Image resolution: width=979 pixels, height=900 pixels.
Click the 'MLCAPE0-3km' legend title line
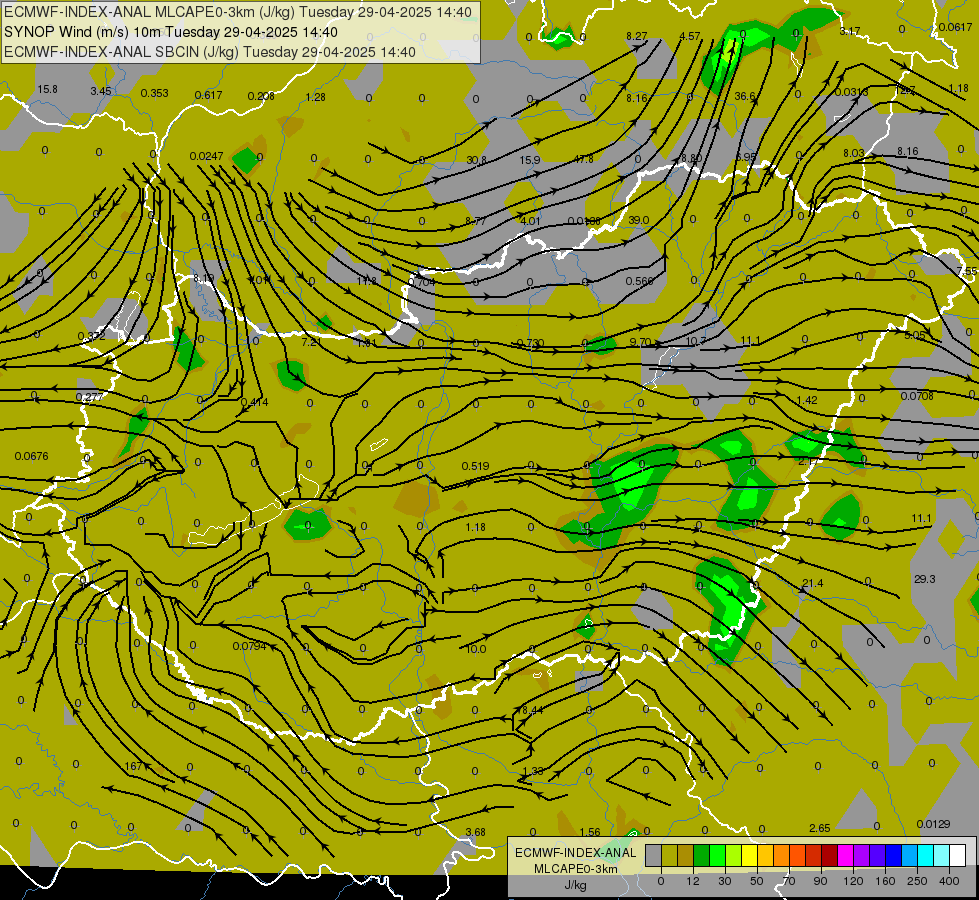576,869
